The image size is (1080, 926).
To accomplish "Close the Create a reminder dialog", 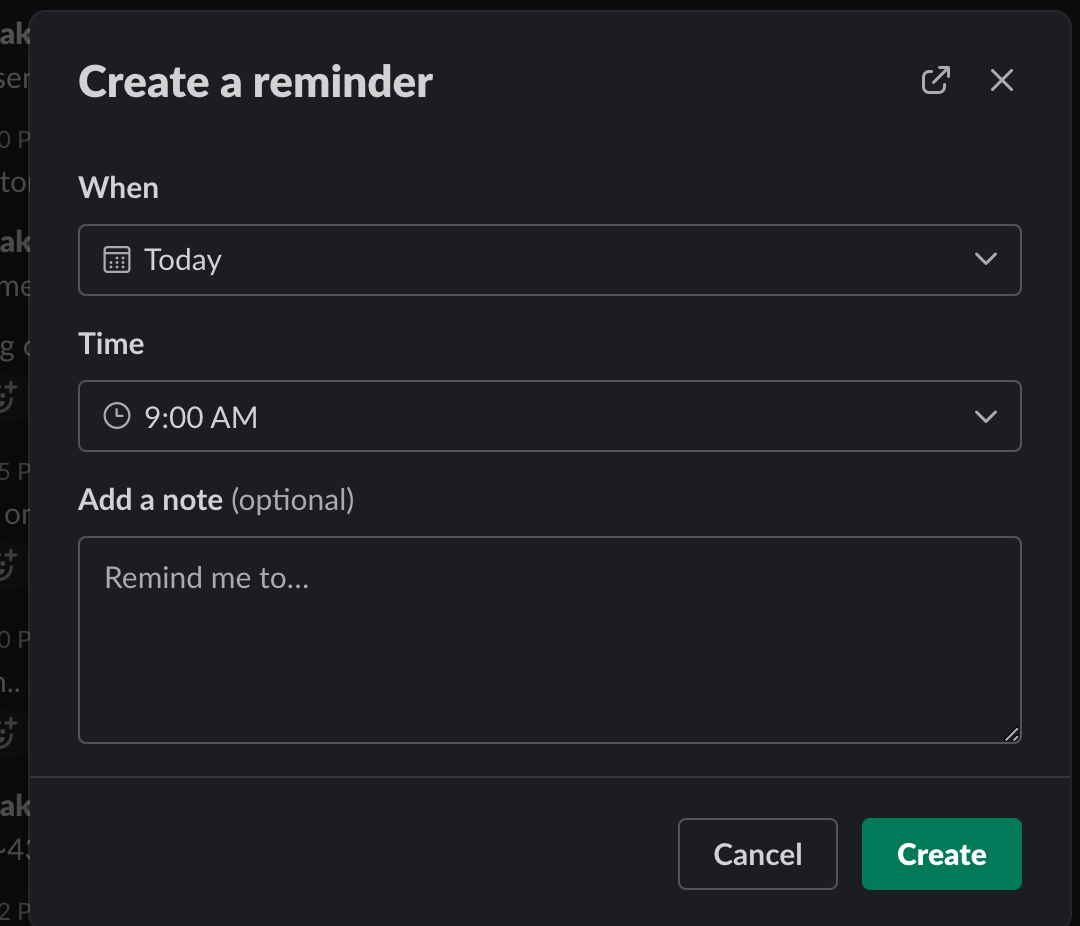I will (x=1001, y=81).
